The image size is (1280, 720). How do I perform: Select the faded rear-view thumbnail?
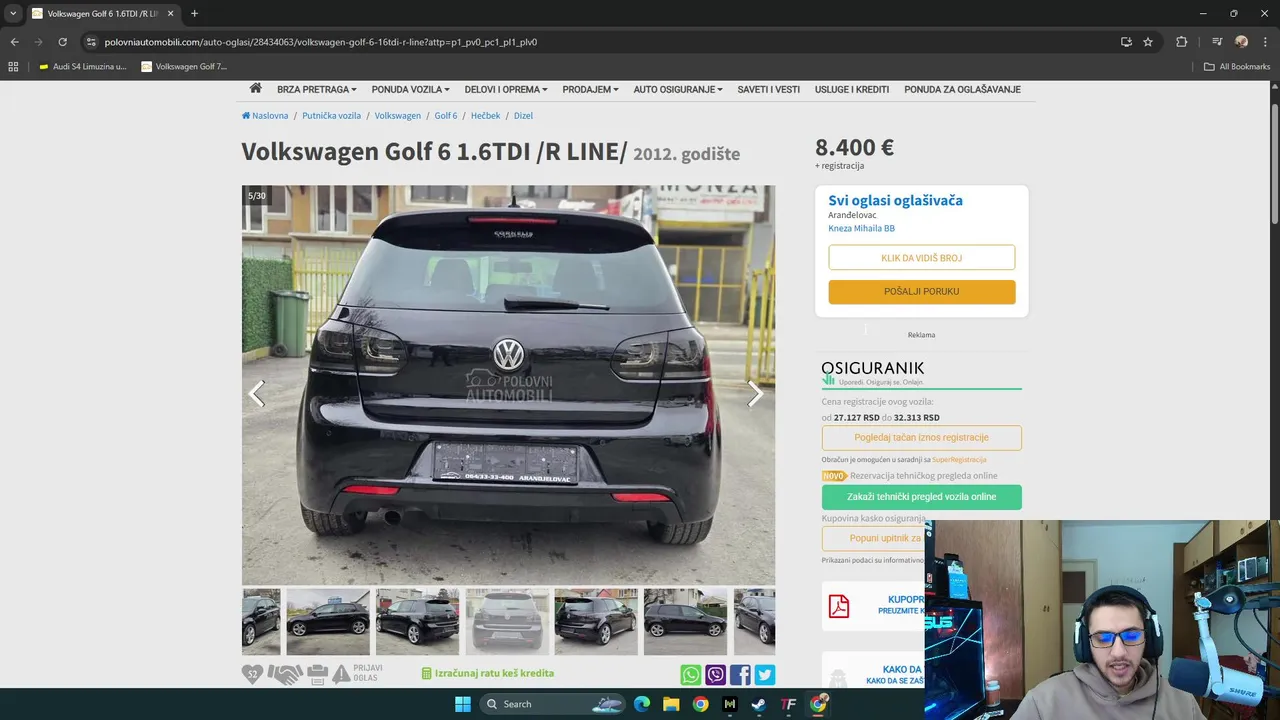pyautogui.click(x=507, y=622)
